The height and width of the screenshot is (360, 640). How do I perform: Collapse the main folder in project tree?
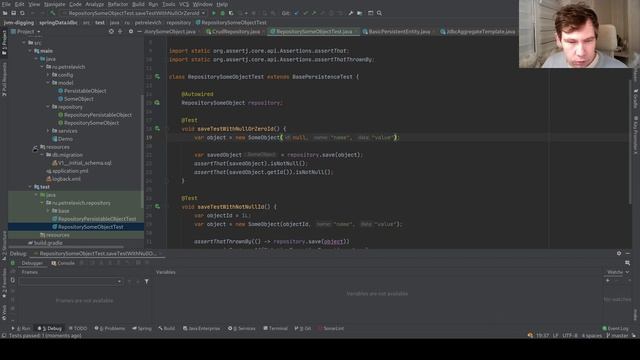(30, 51)
